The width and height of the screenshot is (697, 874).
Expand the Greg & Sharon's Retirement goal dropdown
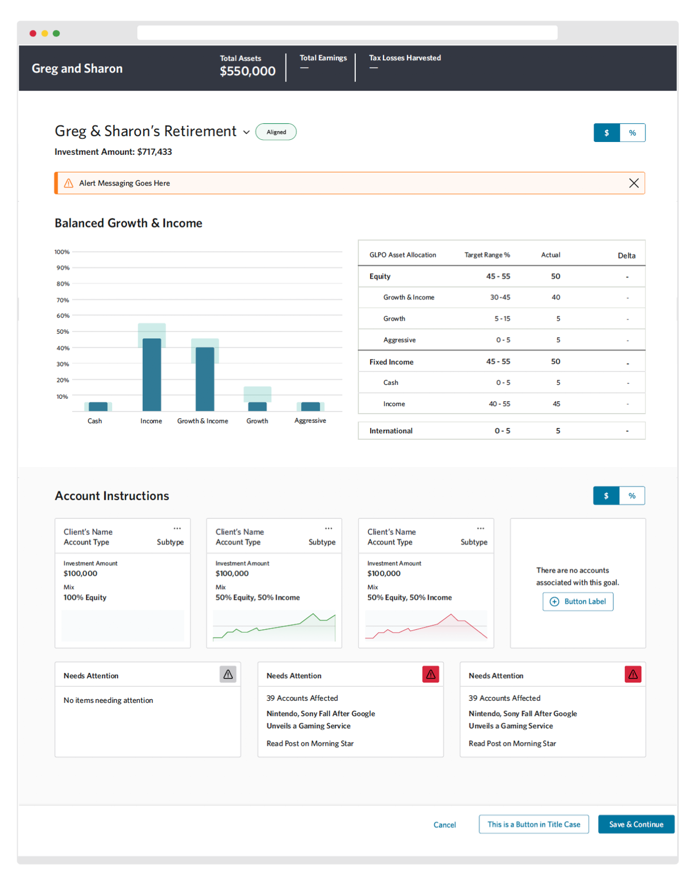246,132
